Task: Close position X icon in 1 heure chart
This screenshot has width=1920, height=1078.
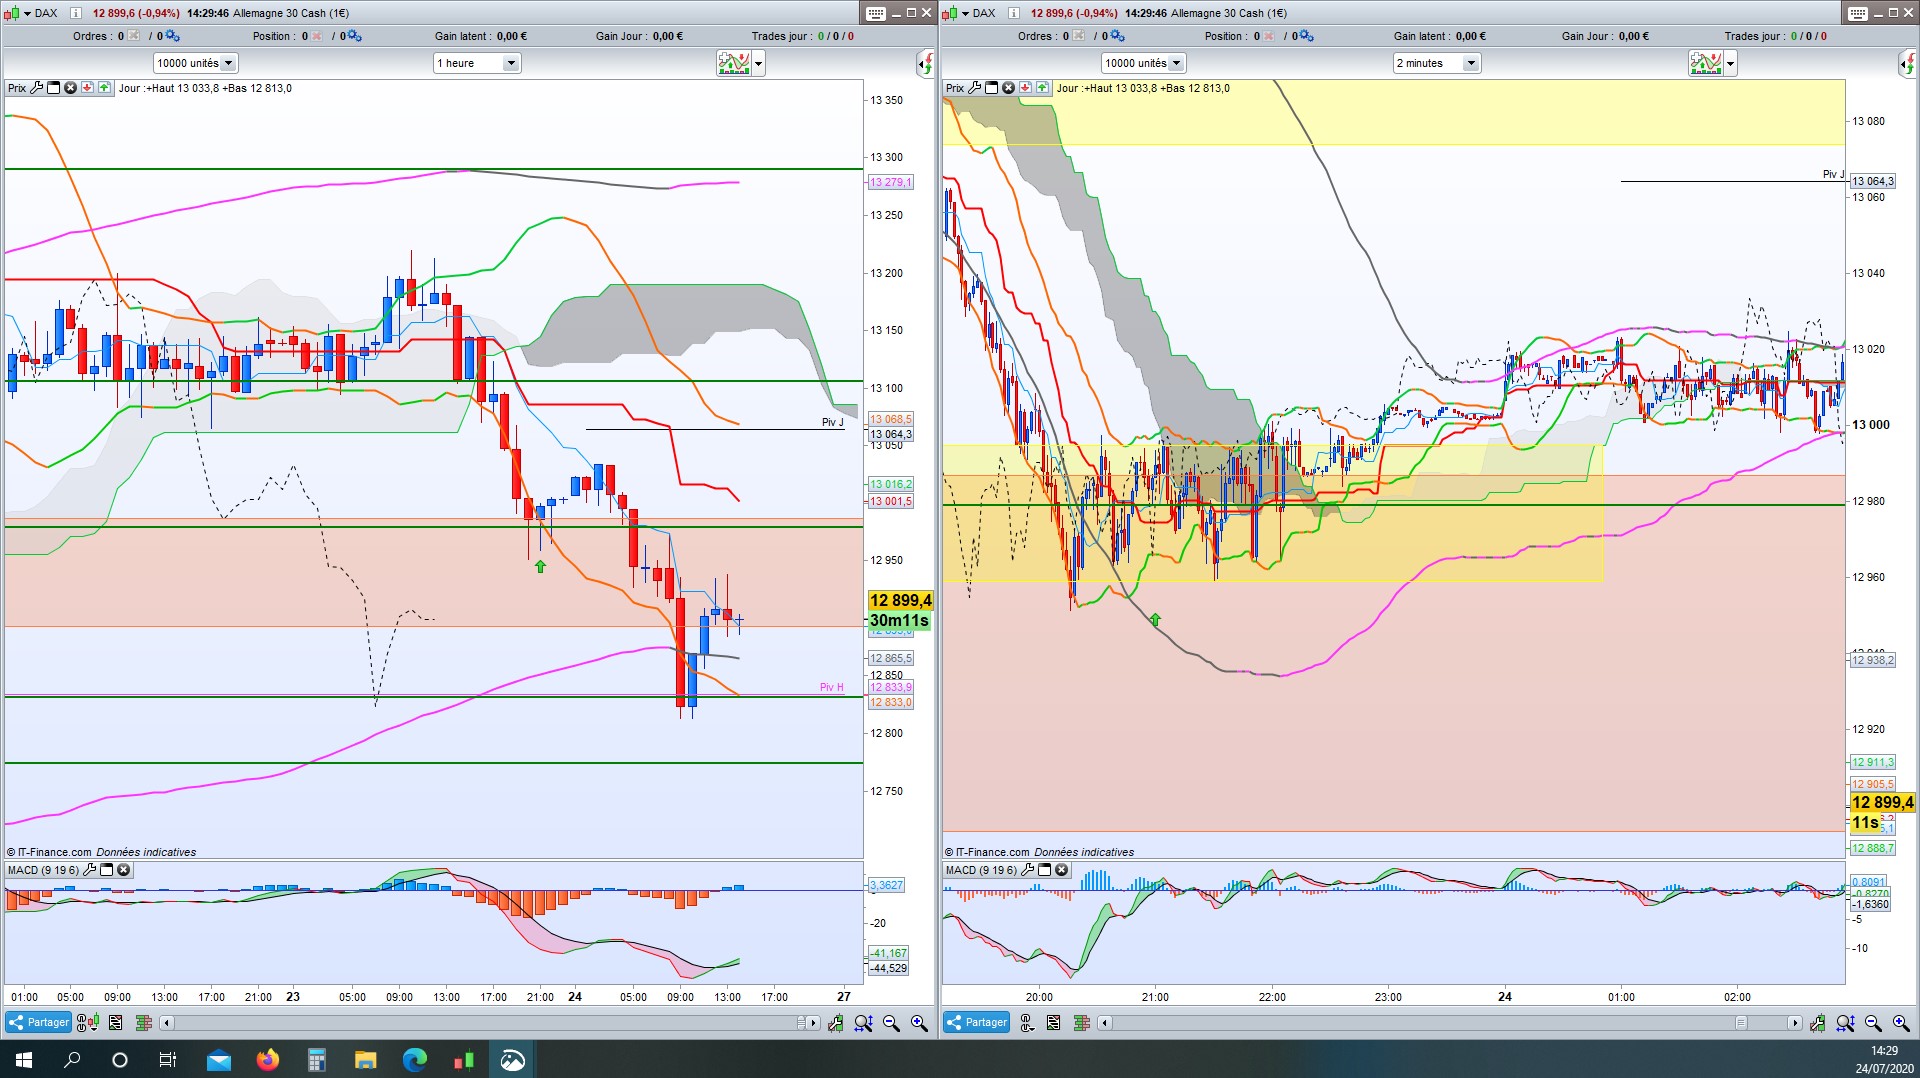Action: click(317, 36)
